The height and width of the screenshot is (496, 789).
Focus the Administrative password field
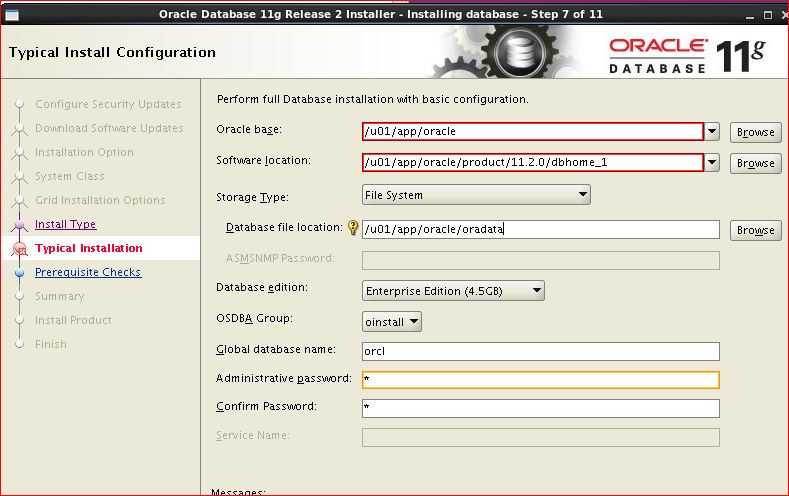pyautogui.click(x=540, y=380)
